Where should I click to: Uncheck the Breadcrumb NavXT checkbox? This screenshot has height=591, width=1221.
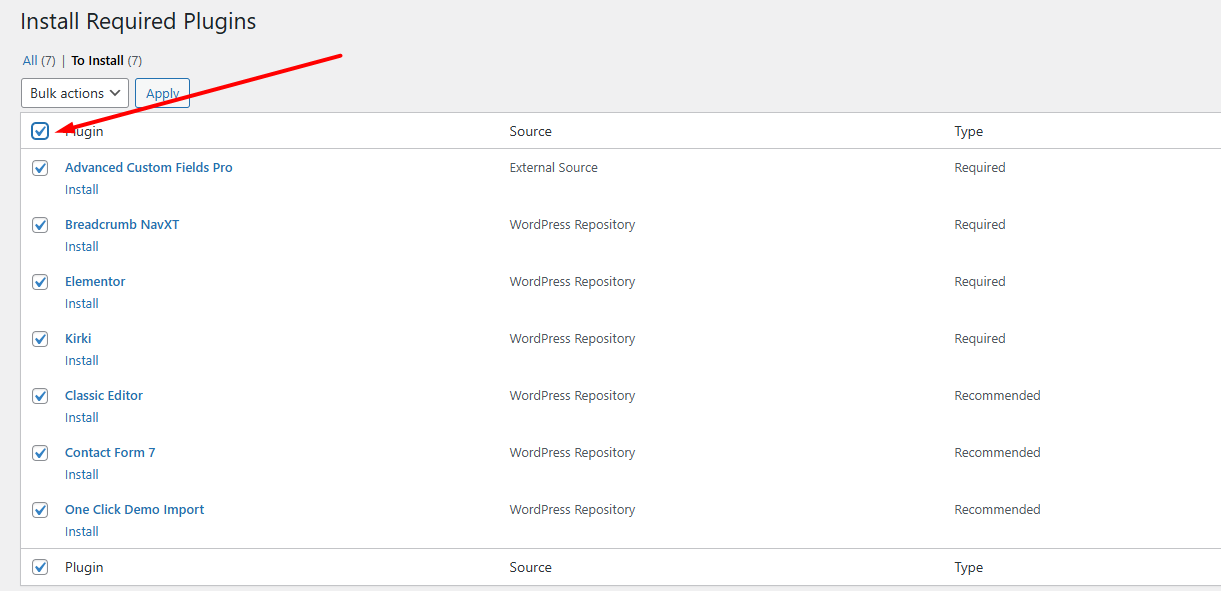pos(40,225)
